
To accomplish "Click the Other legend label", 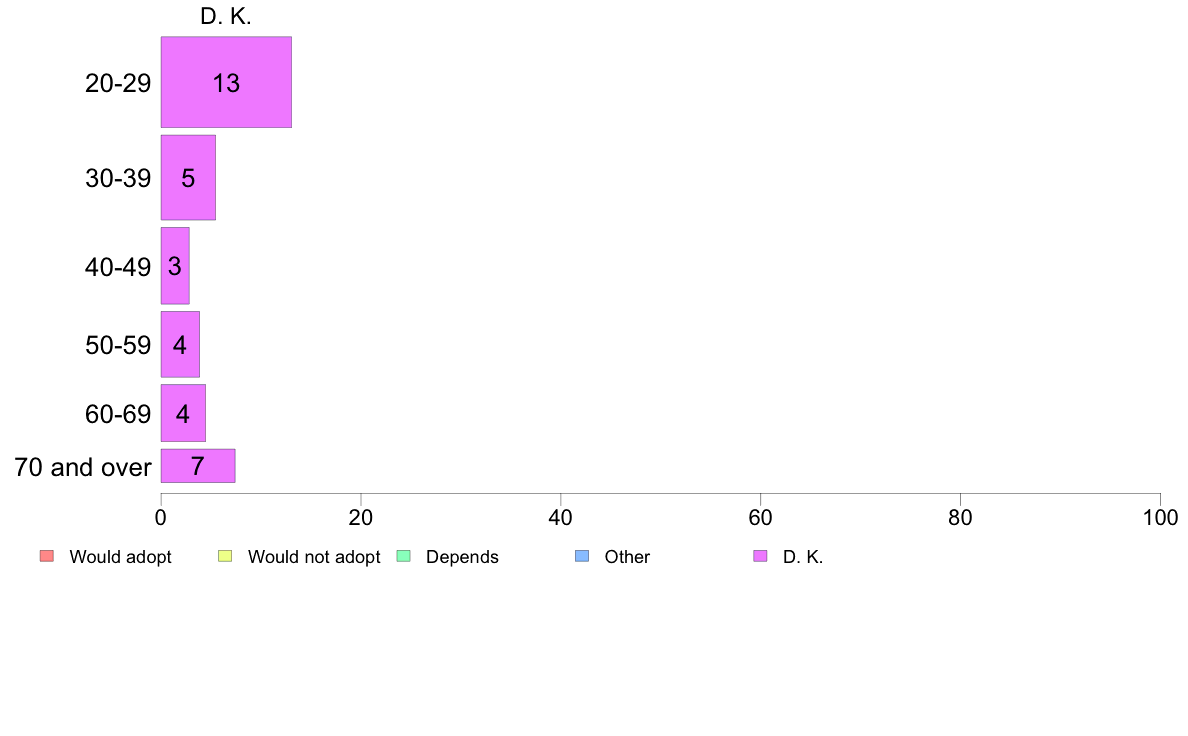I will point(627,557).
